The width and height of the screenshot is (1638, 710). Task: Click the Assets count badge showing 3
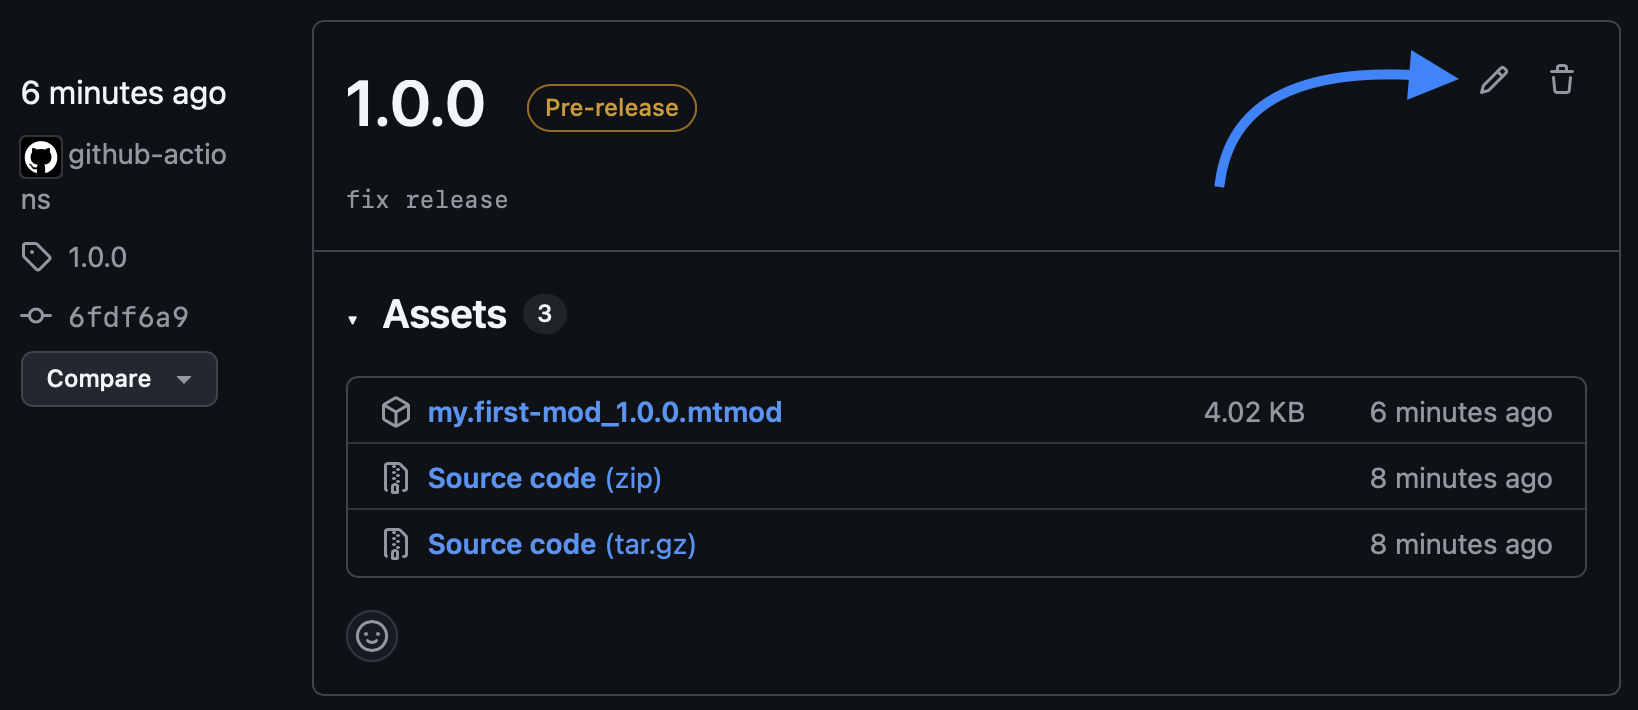tap(545, 314)
